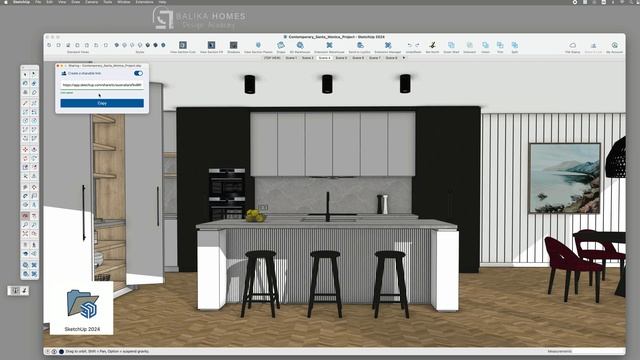640x360 pixels.
Task: Choose the Line drawing tool
Action: 25,103
